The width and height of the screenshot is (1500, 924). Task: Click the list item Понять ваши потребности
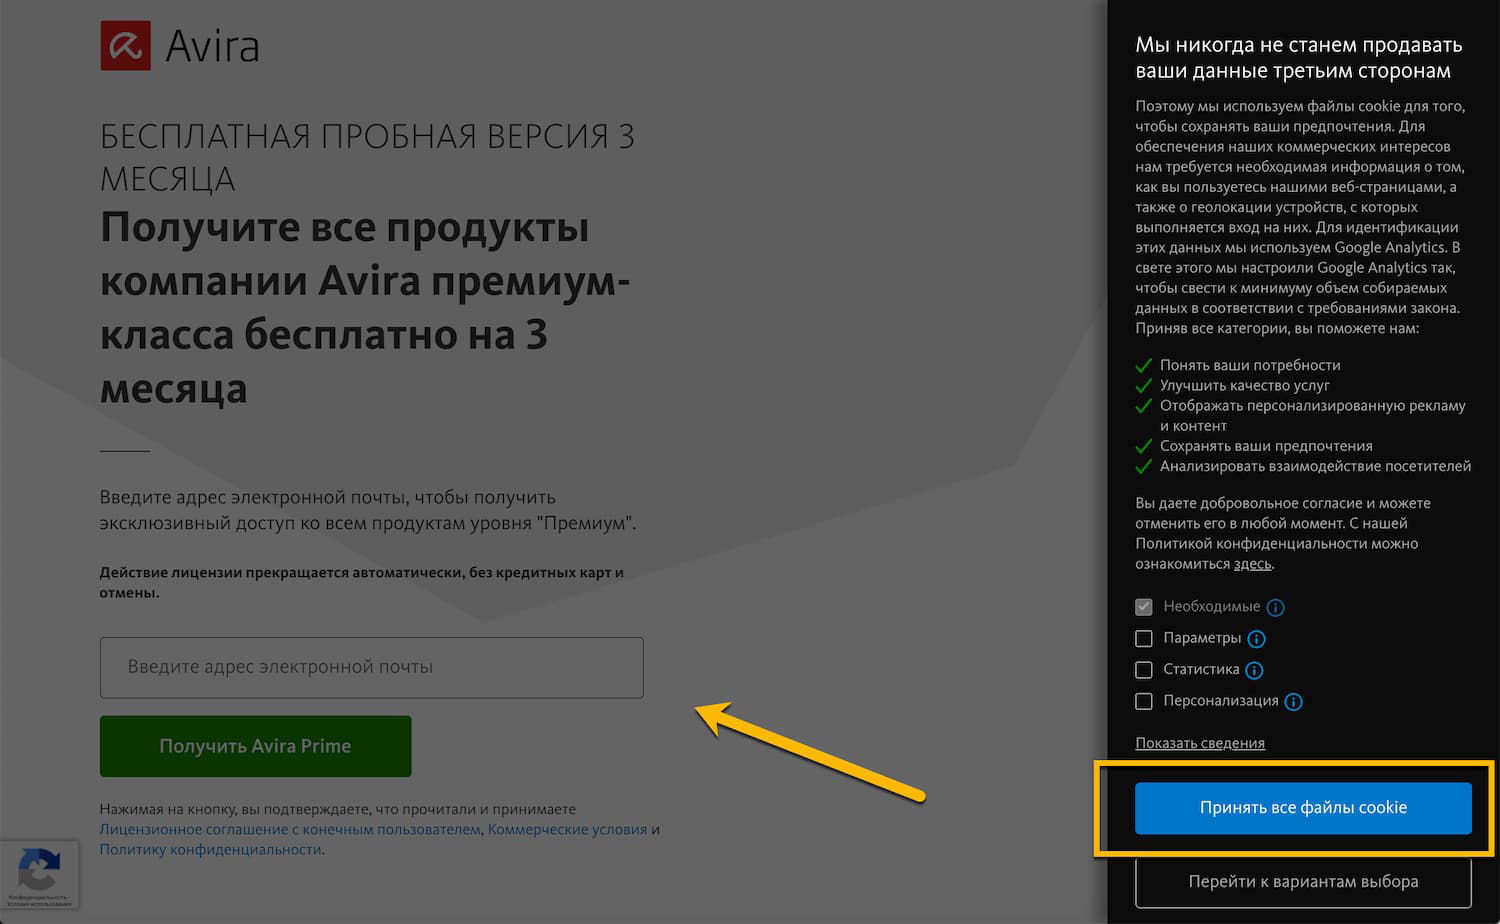pos(1250,365)
